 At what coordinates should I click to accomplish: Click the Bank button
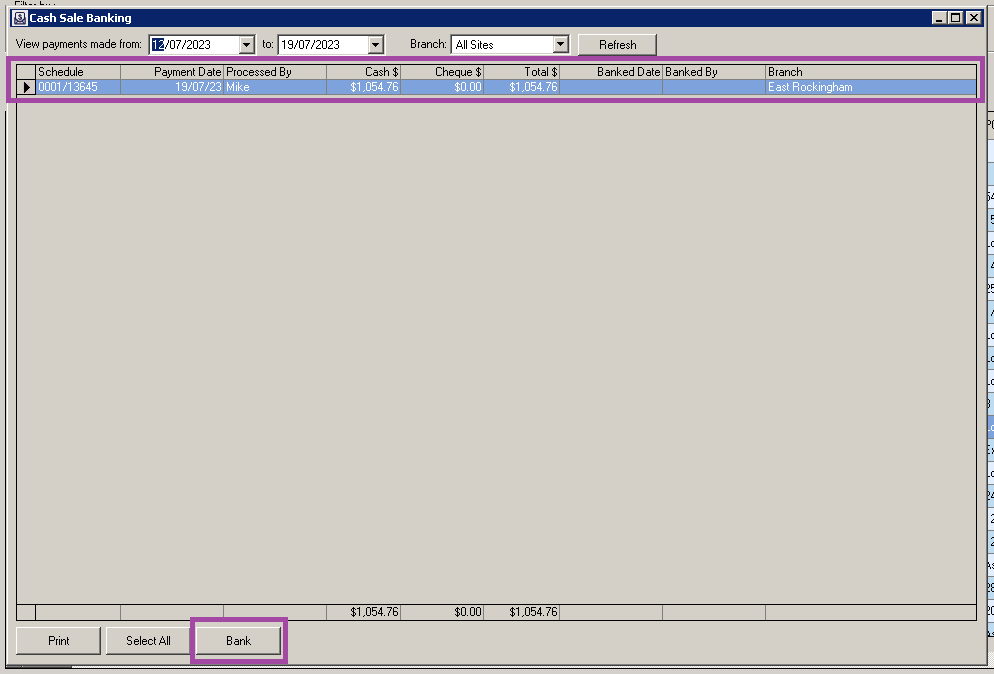pyautogui.click(x=238, y=640)
